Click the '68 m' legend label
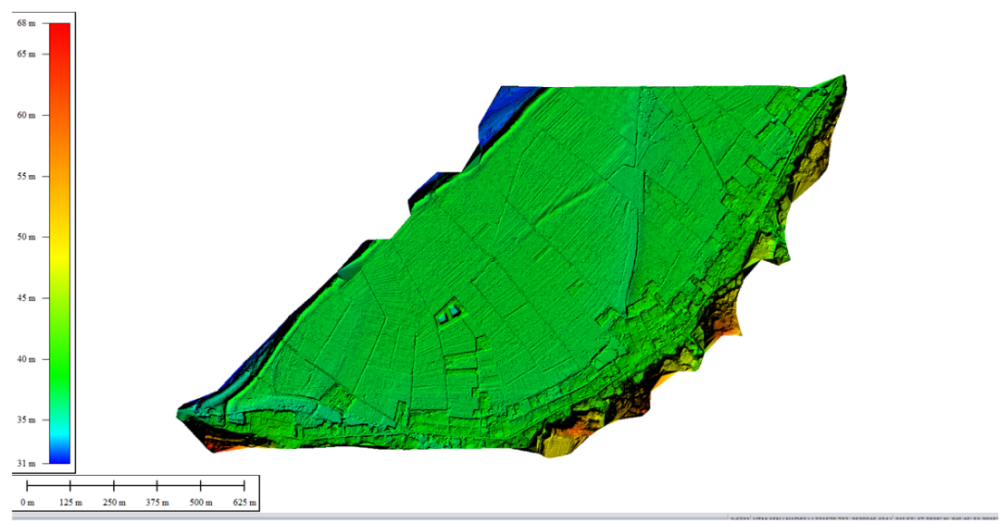Screen dimensions: 1000x524 [26, 23]
